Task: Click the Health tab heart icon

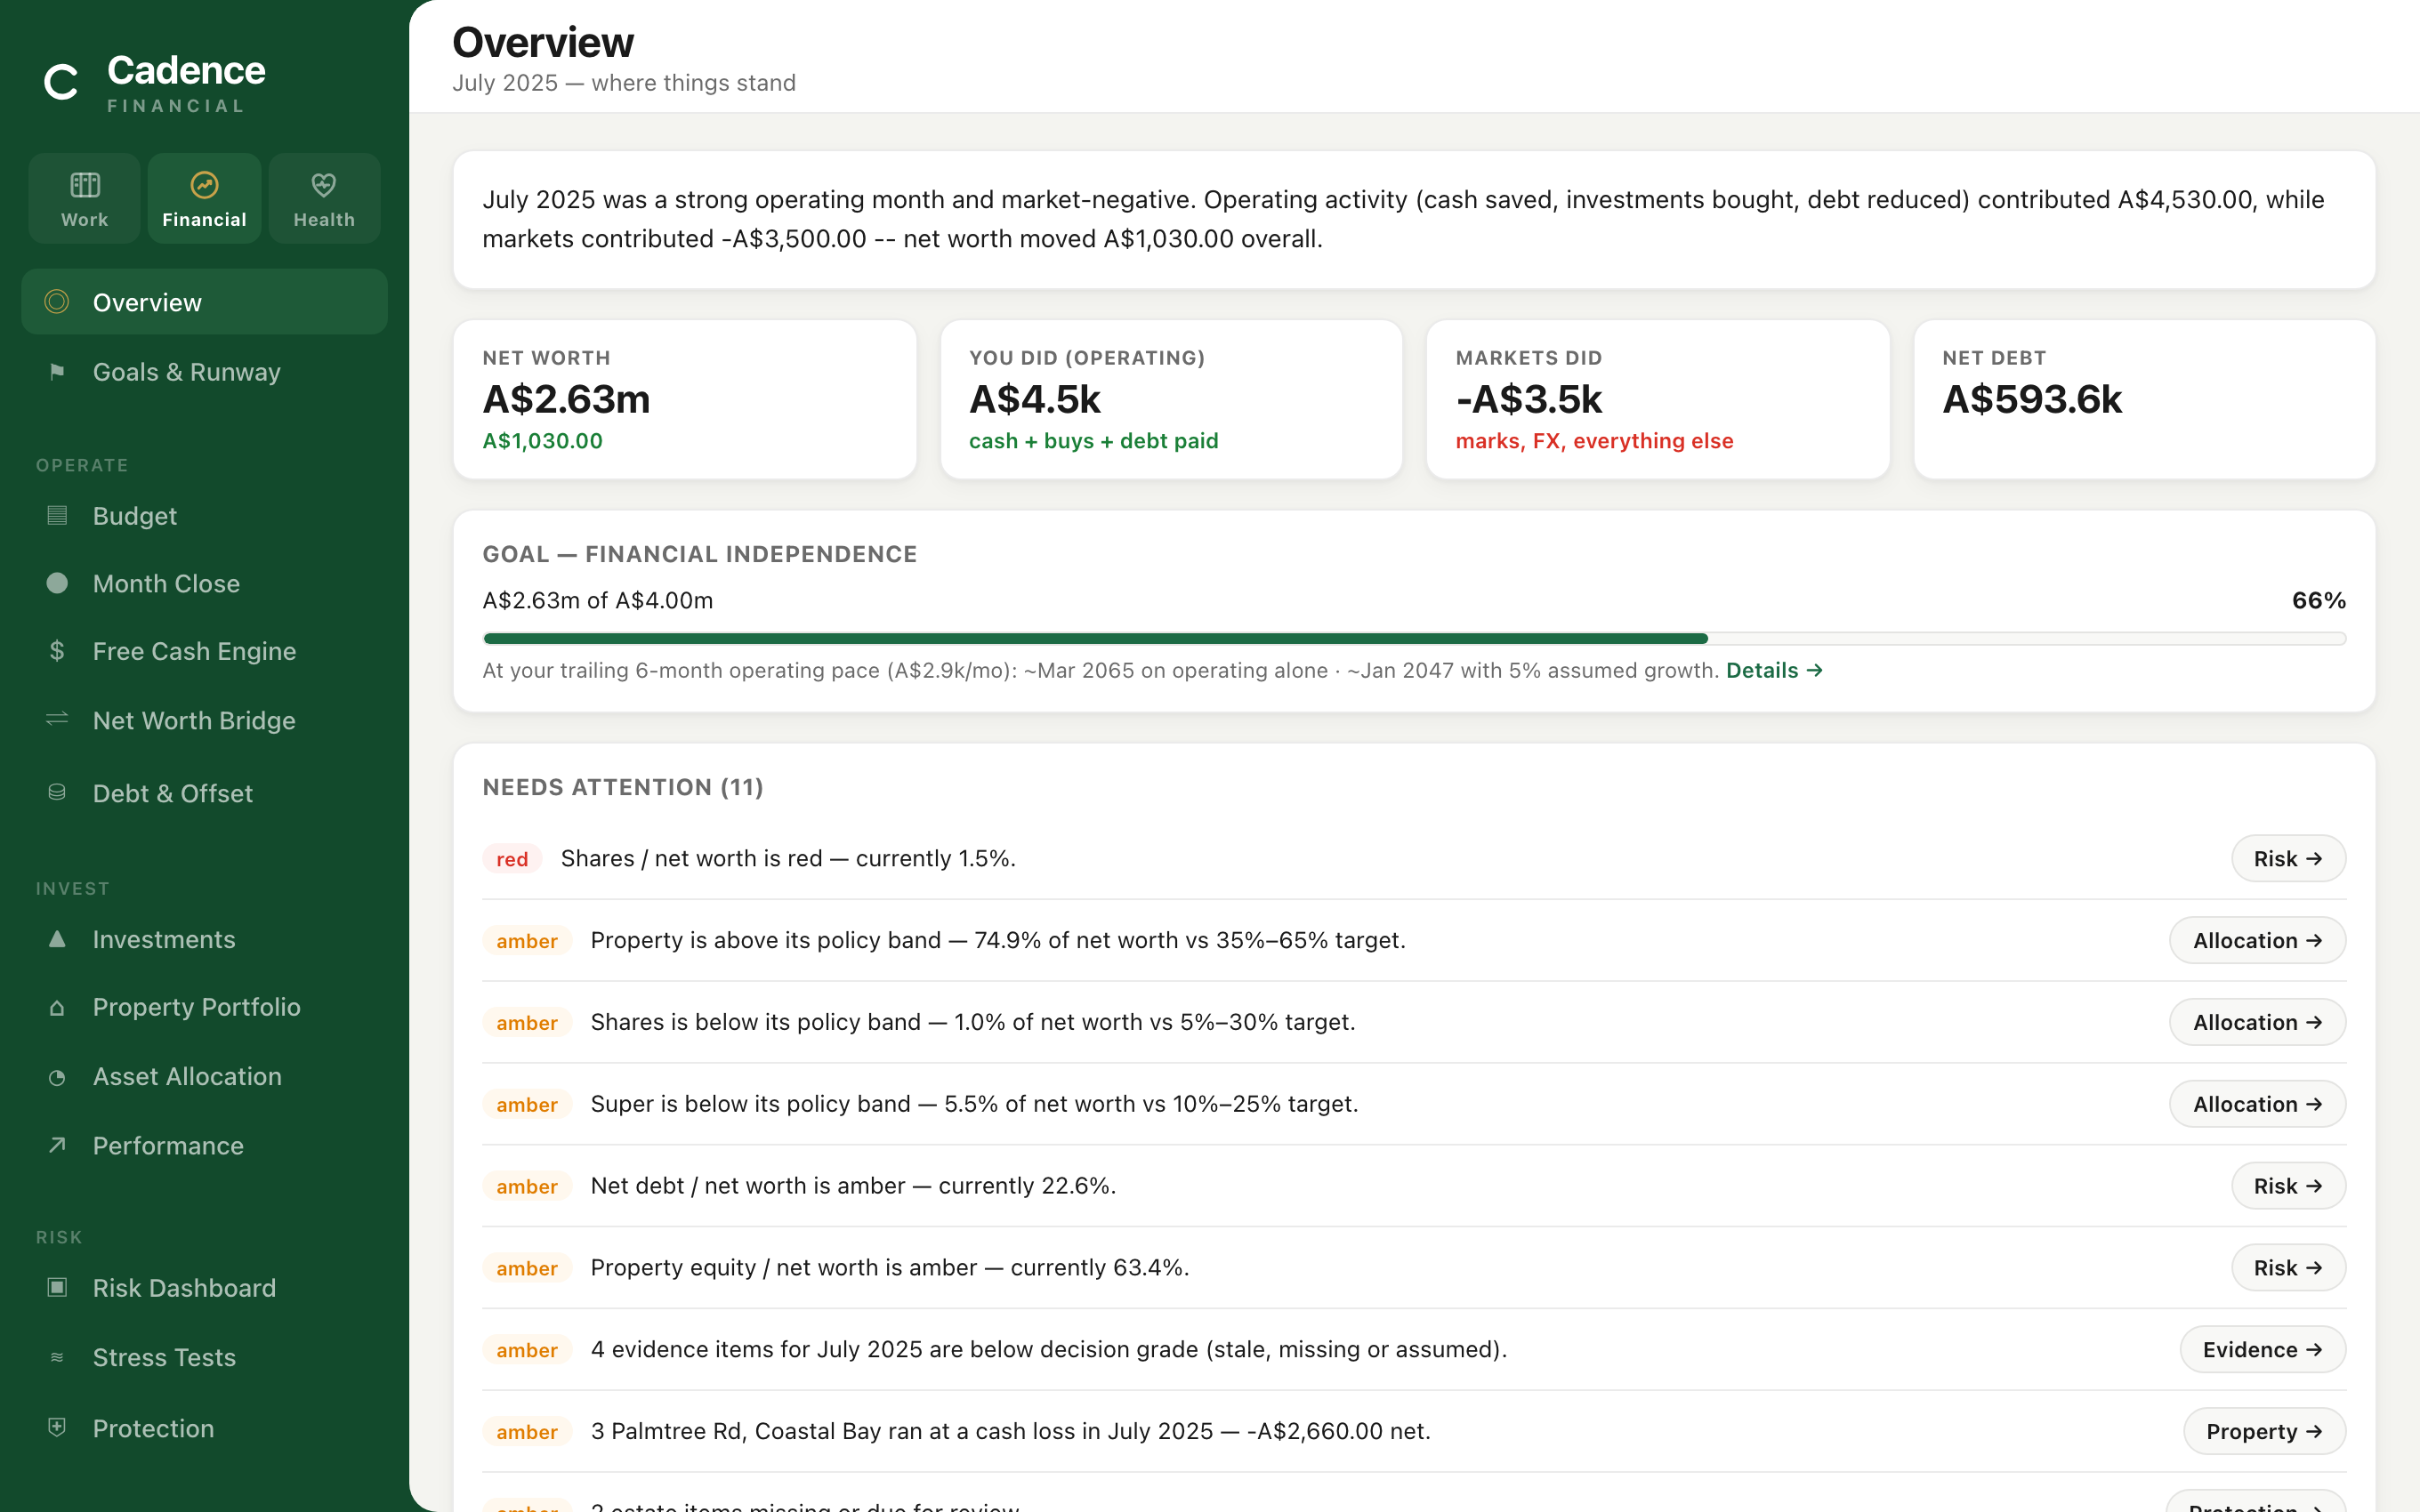Action: tap(323, 185)
